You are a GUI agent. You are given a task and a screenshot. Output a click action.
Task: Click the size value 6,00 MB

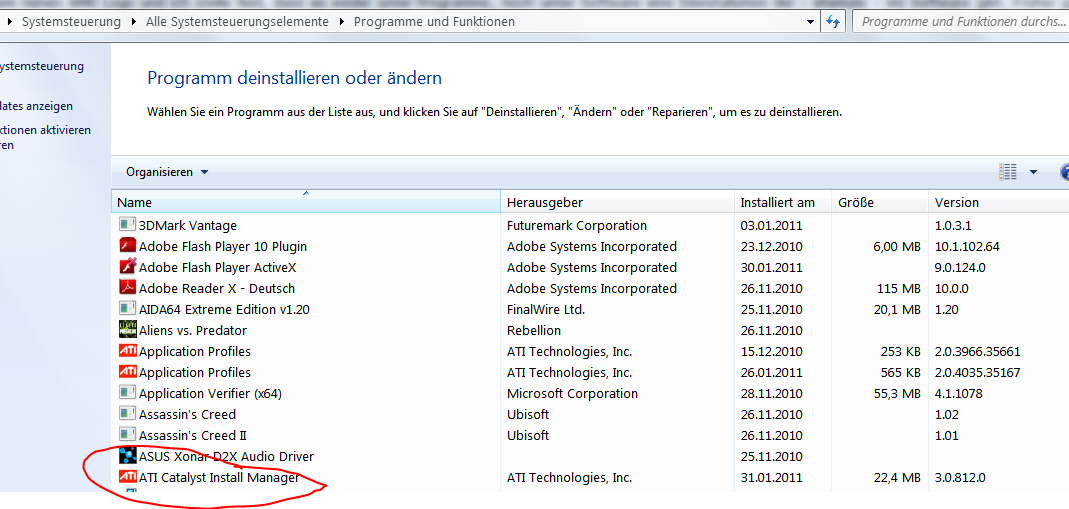point(897,246)
